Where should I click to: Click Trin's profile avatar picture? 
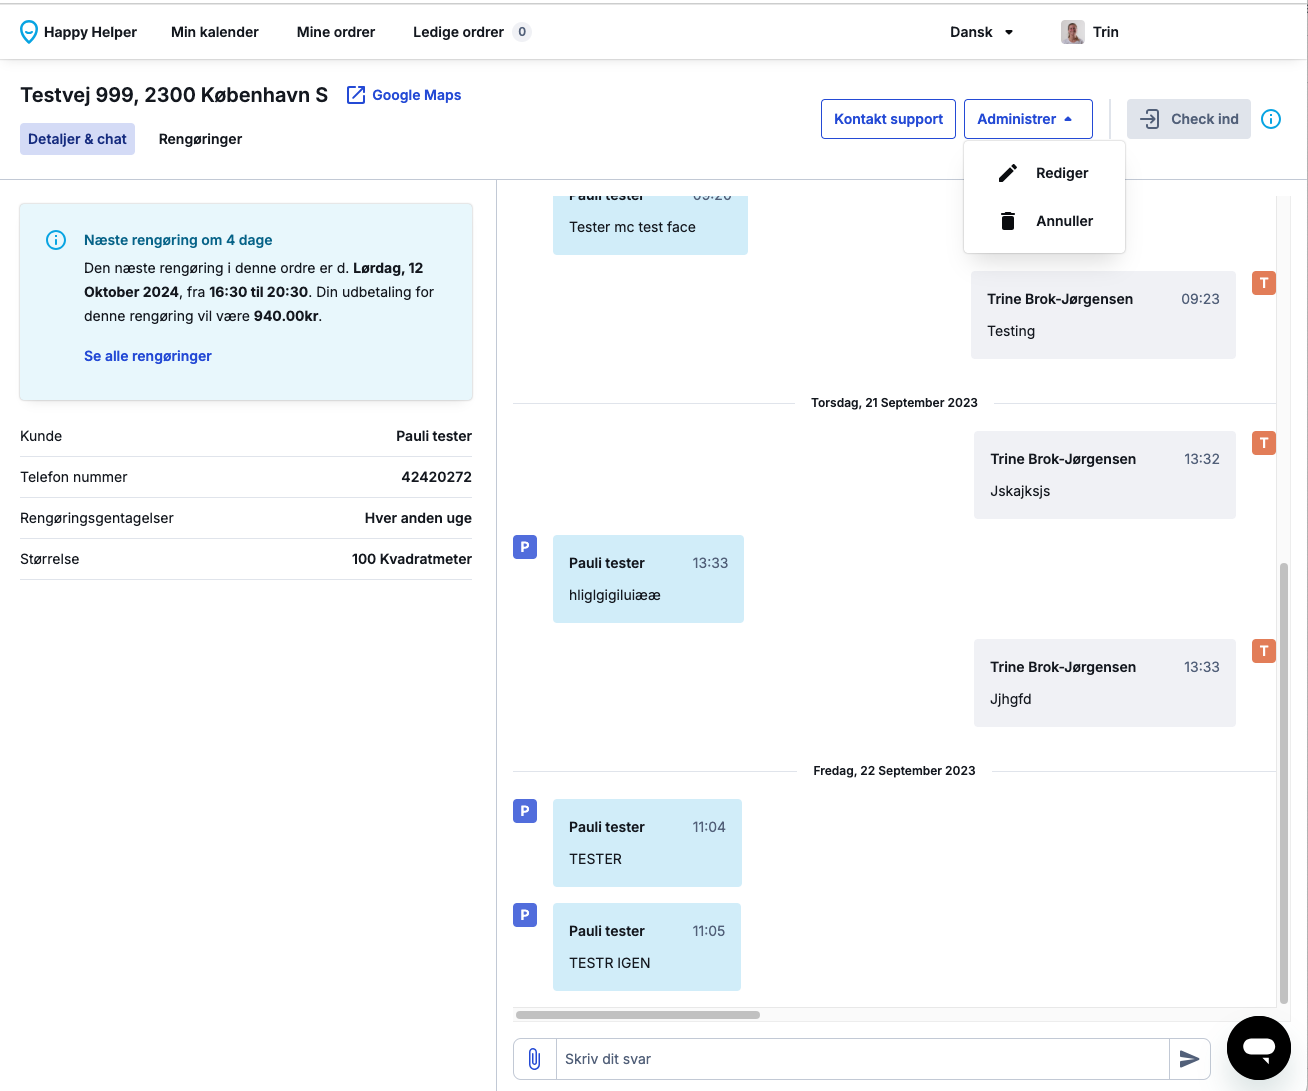1073,32
